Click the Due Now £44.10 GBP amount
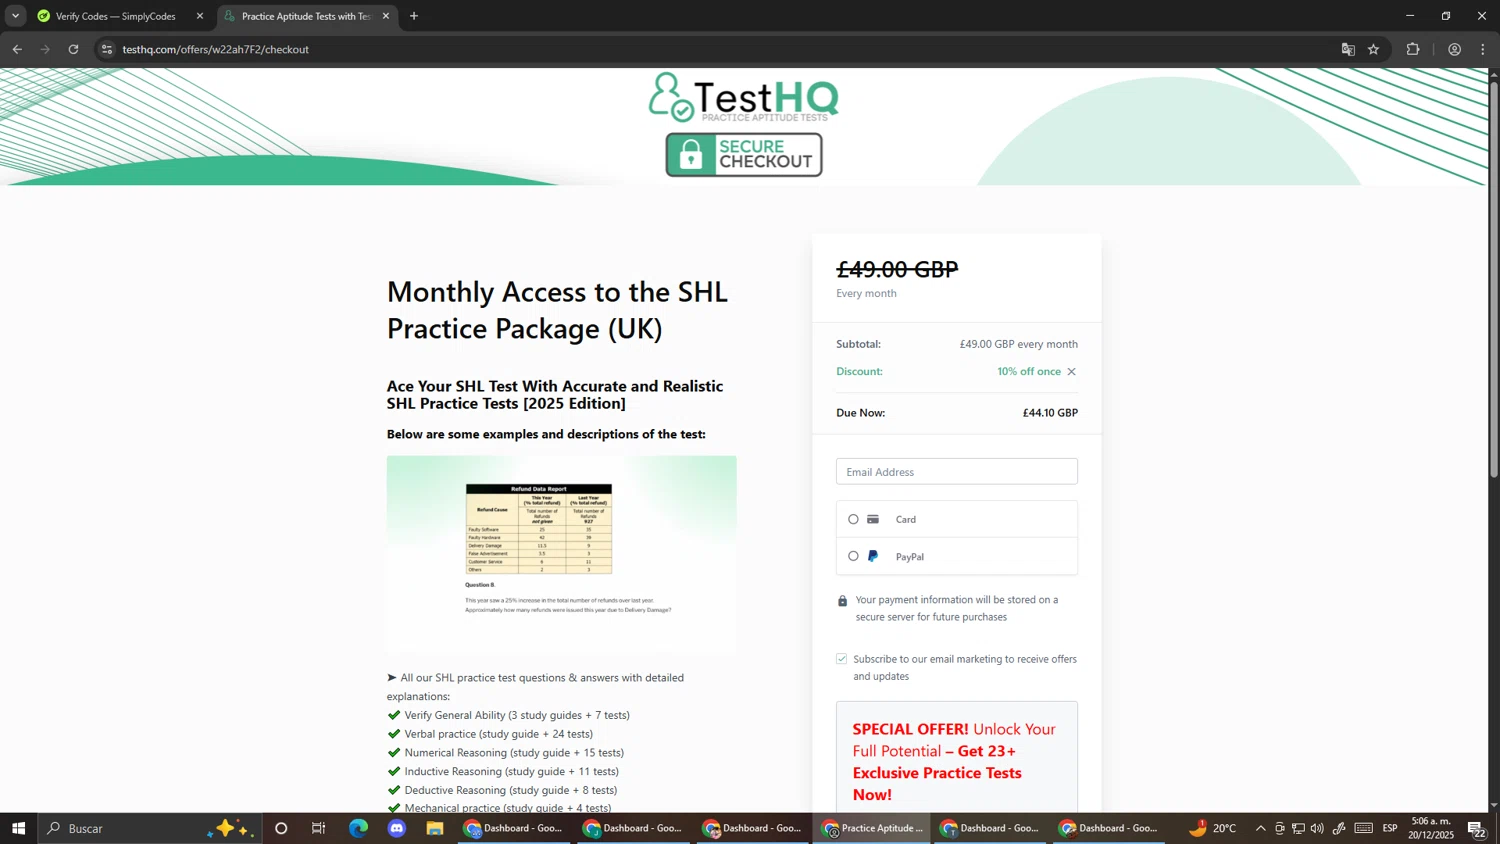The width and height of the screenshot is (1500, 844). click(x=1050, y=413)
